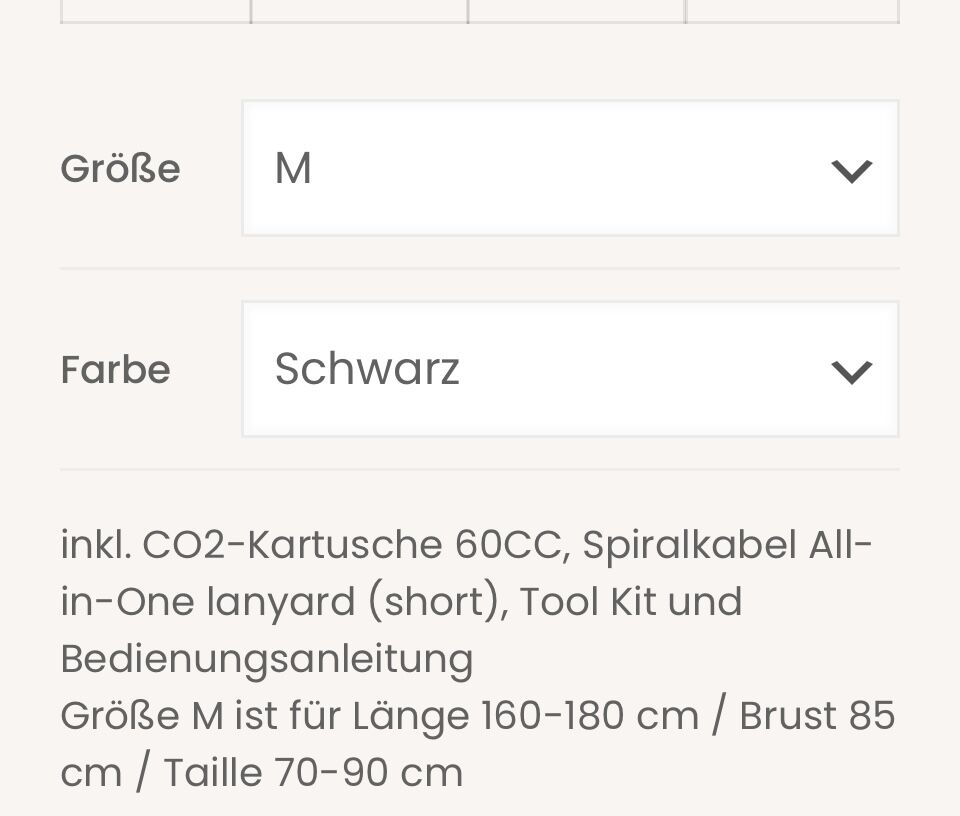This screenshot has height=816, width=960.
Task: Click the "Größe M ist für Länge" line
Action: pos(379,716)
